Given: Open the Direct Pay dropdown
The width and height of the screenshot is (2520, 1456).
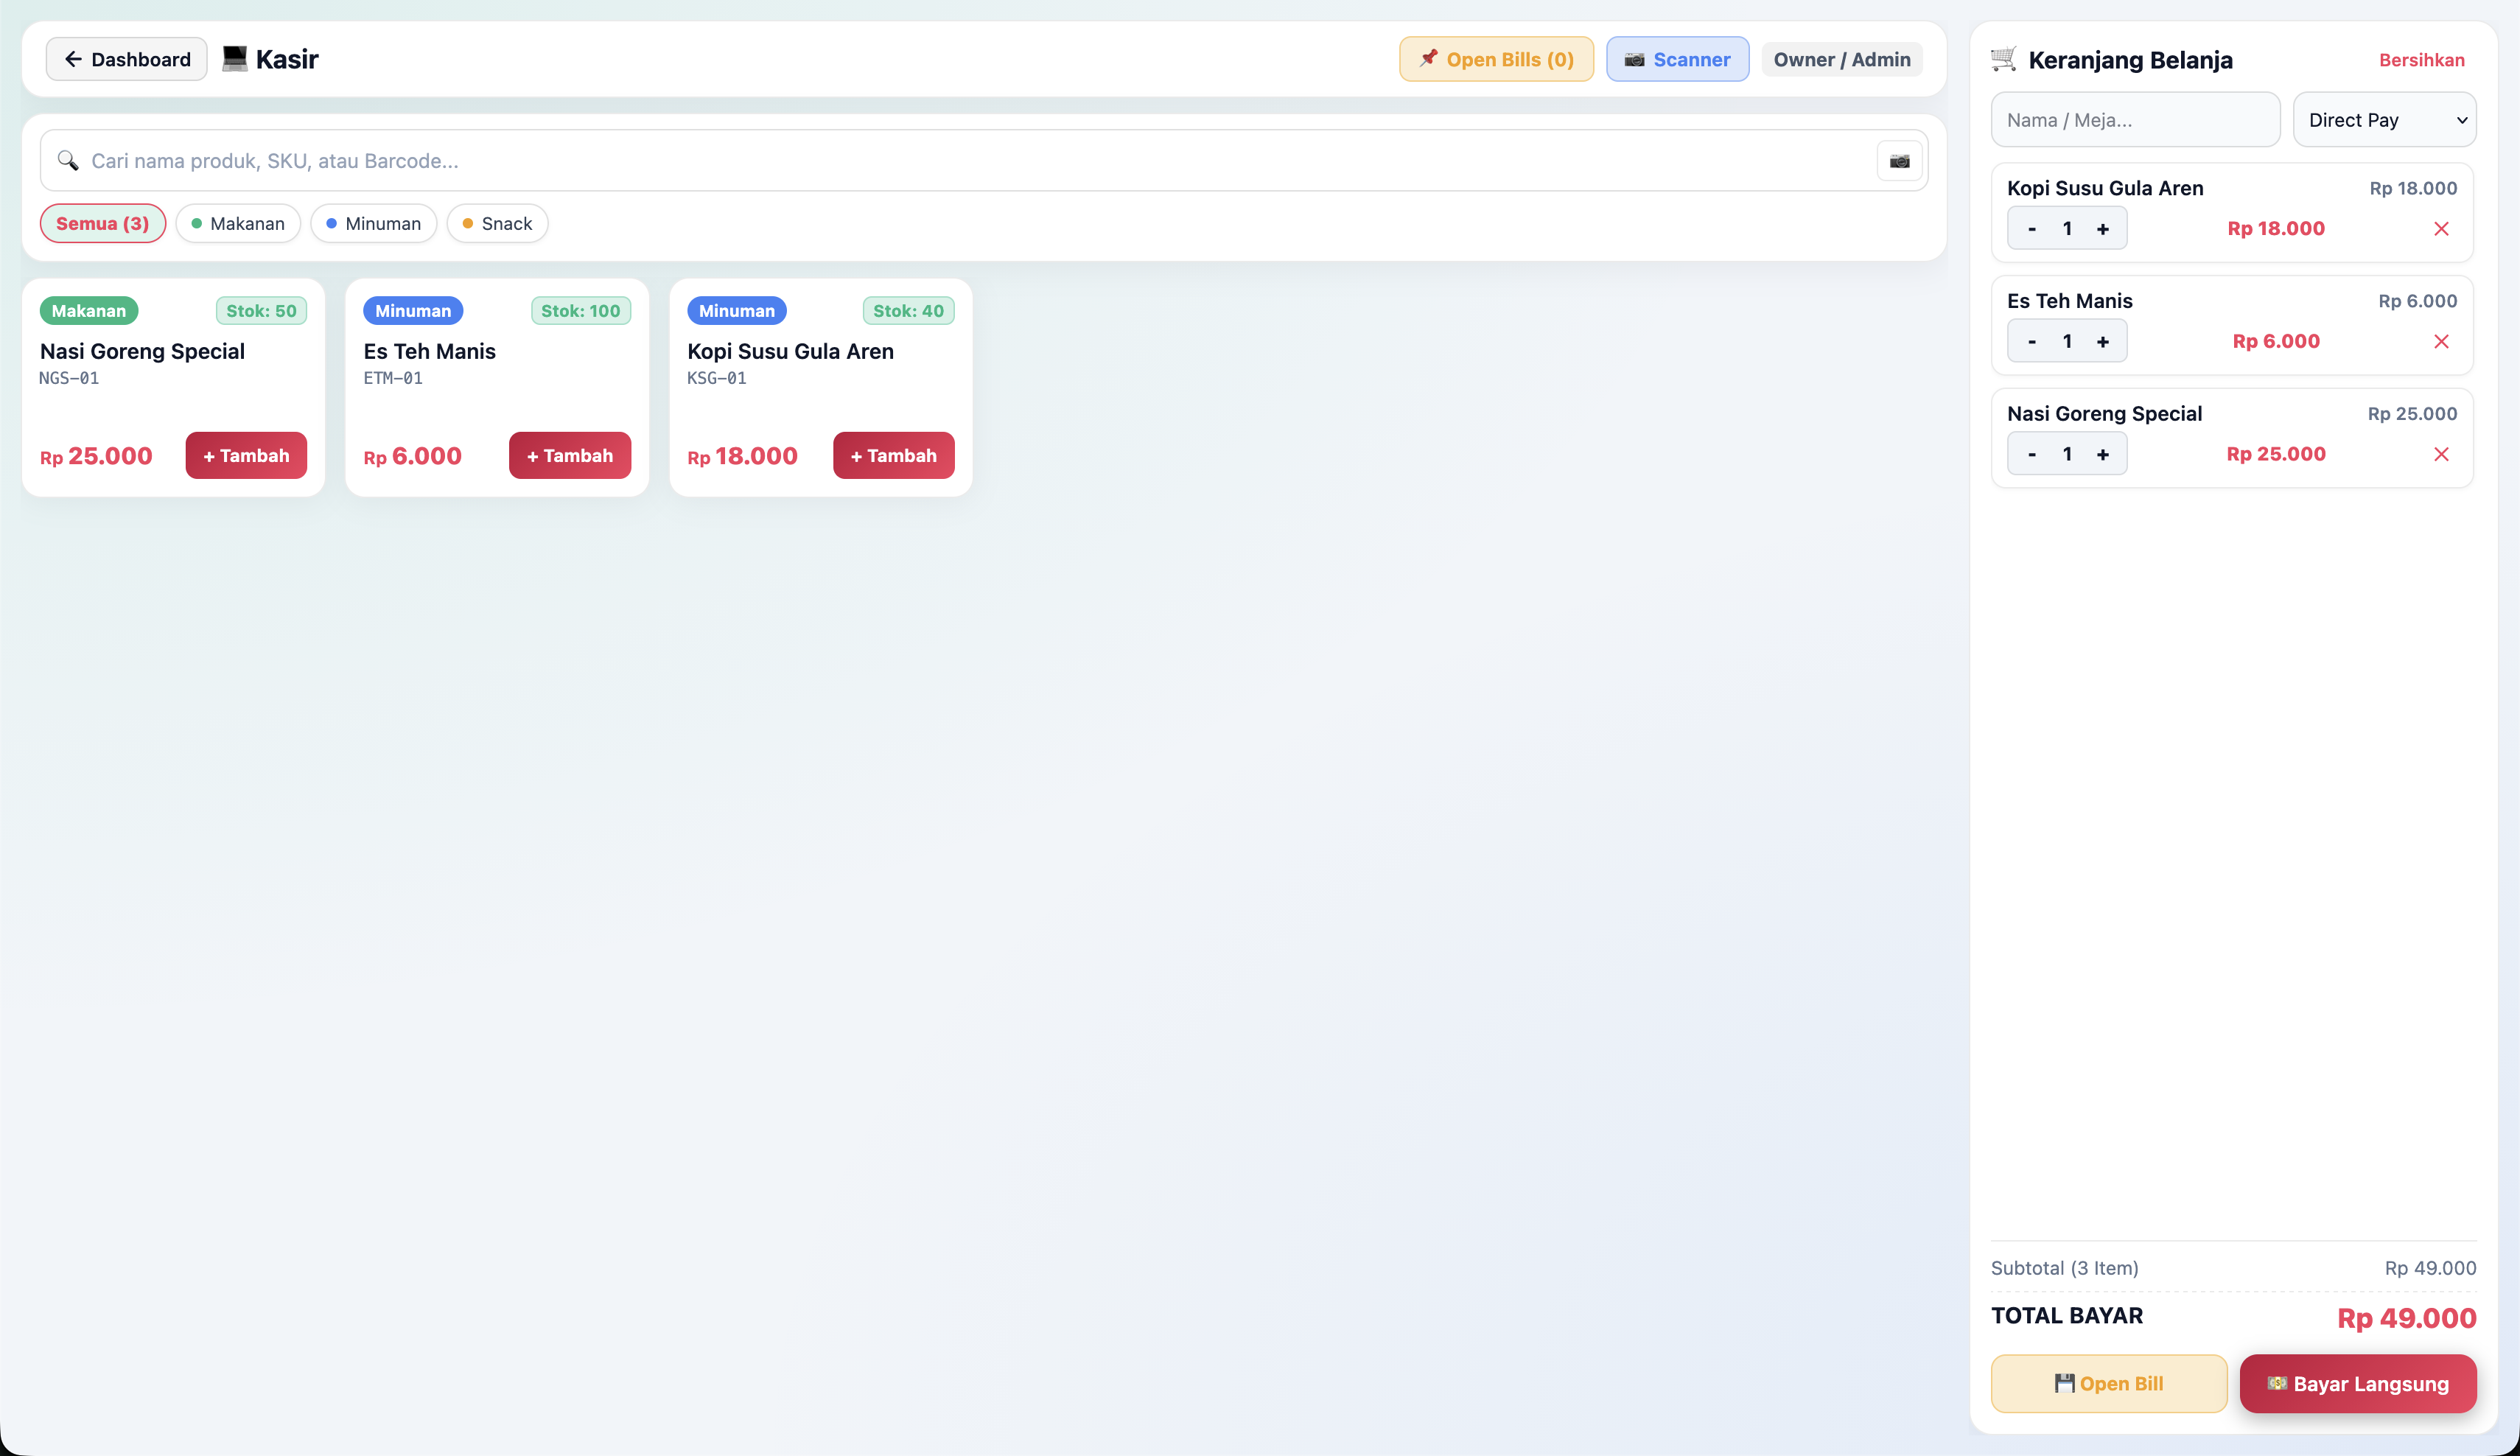Looking at the screenshot, I should [2384, 120].
